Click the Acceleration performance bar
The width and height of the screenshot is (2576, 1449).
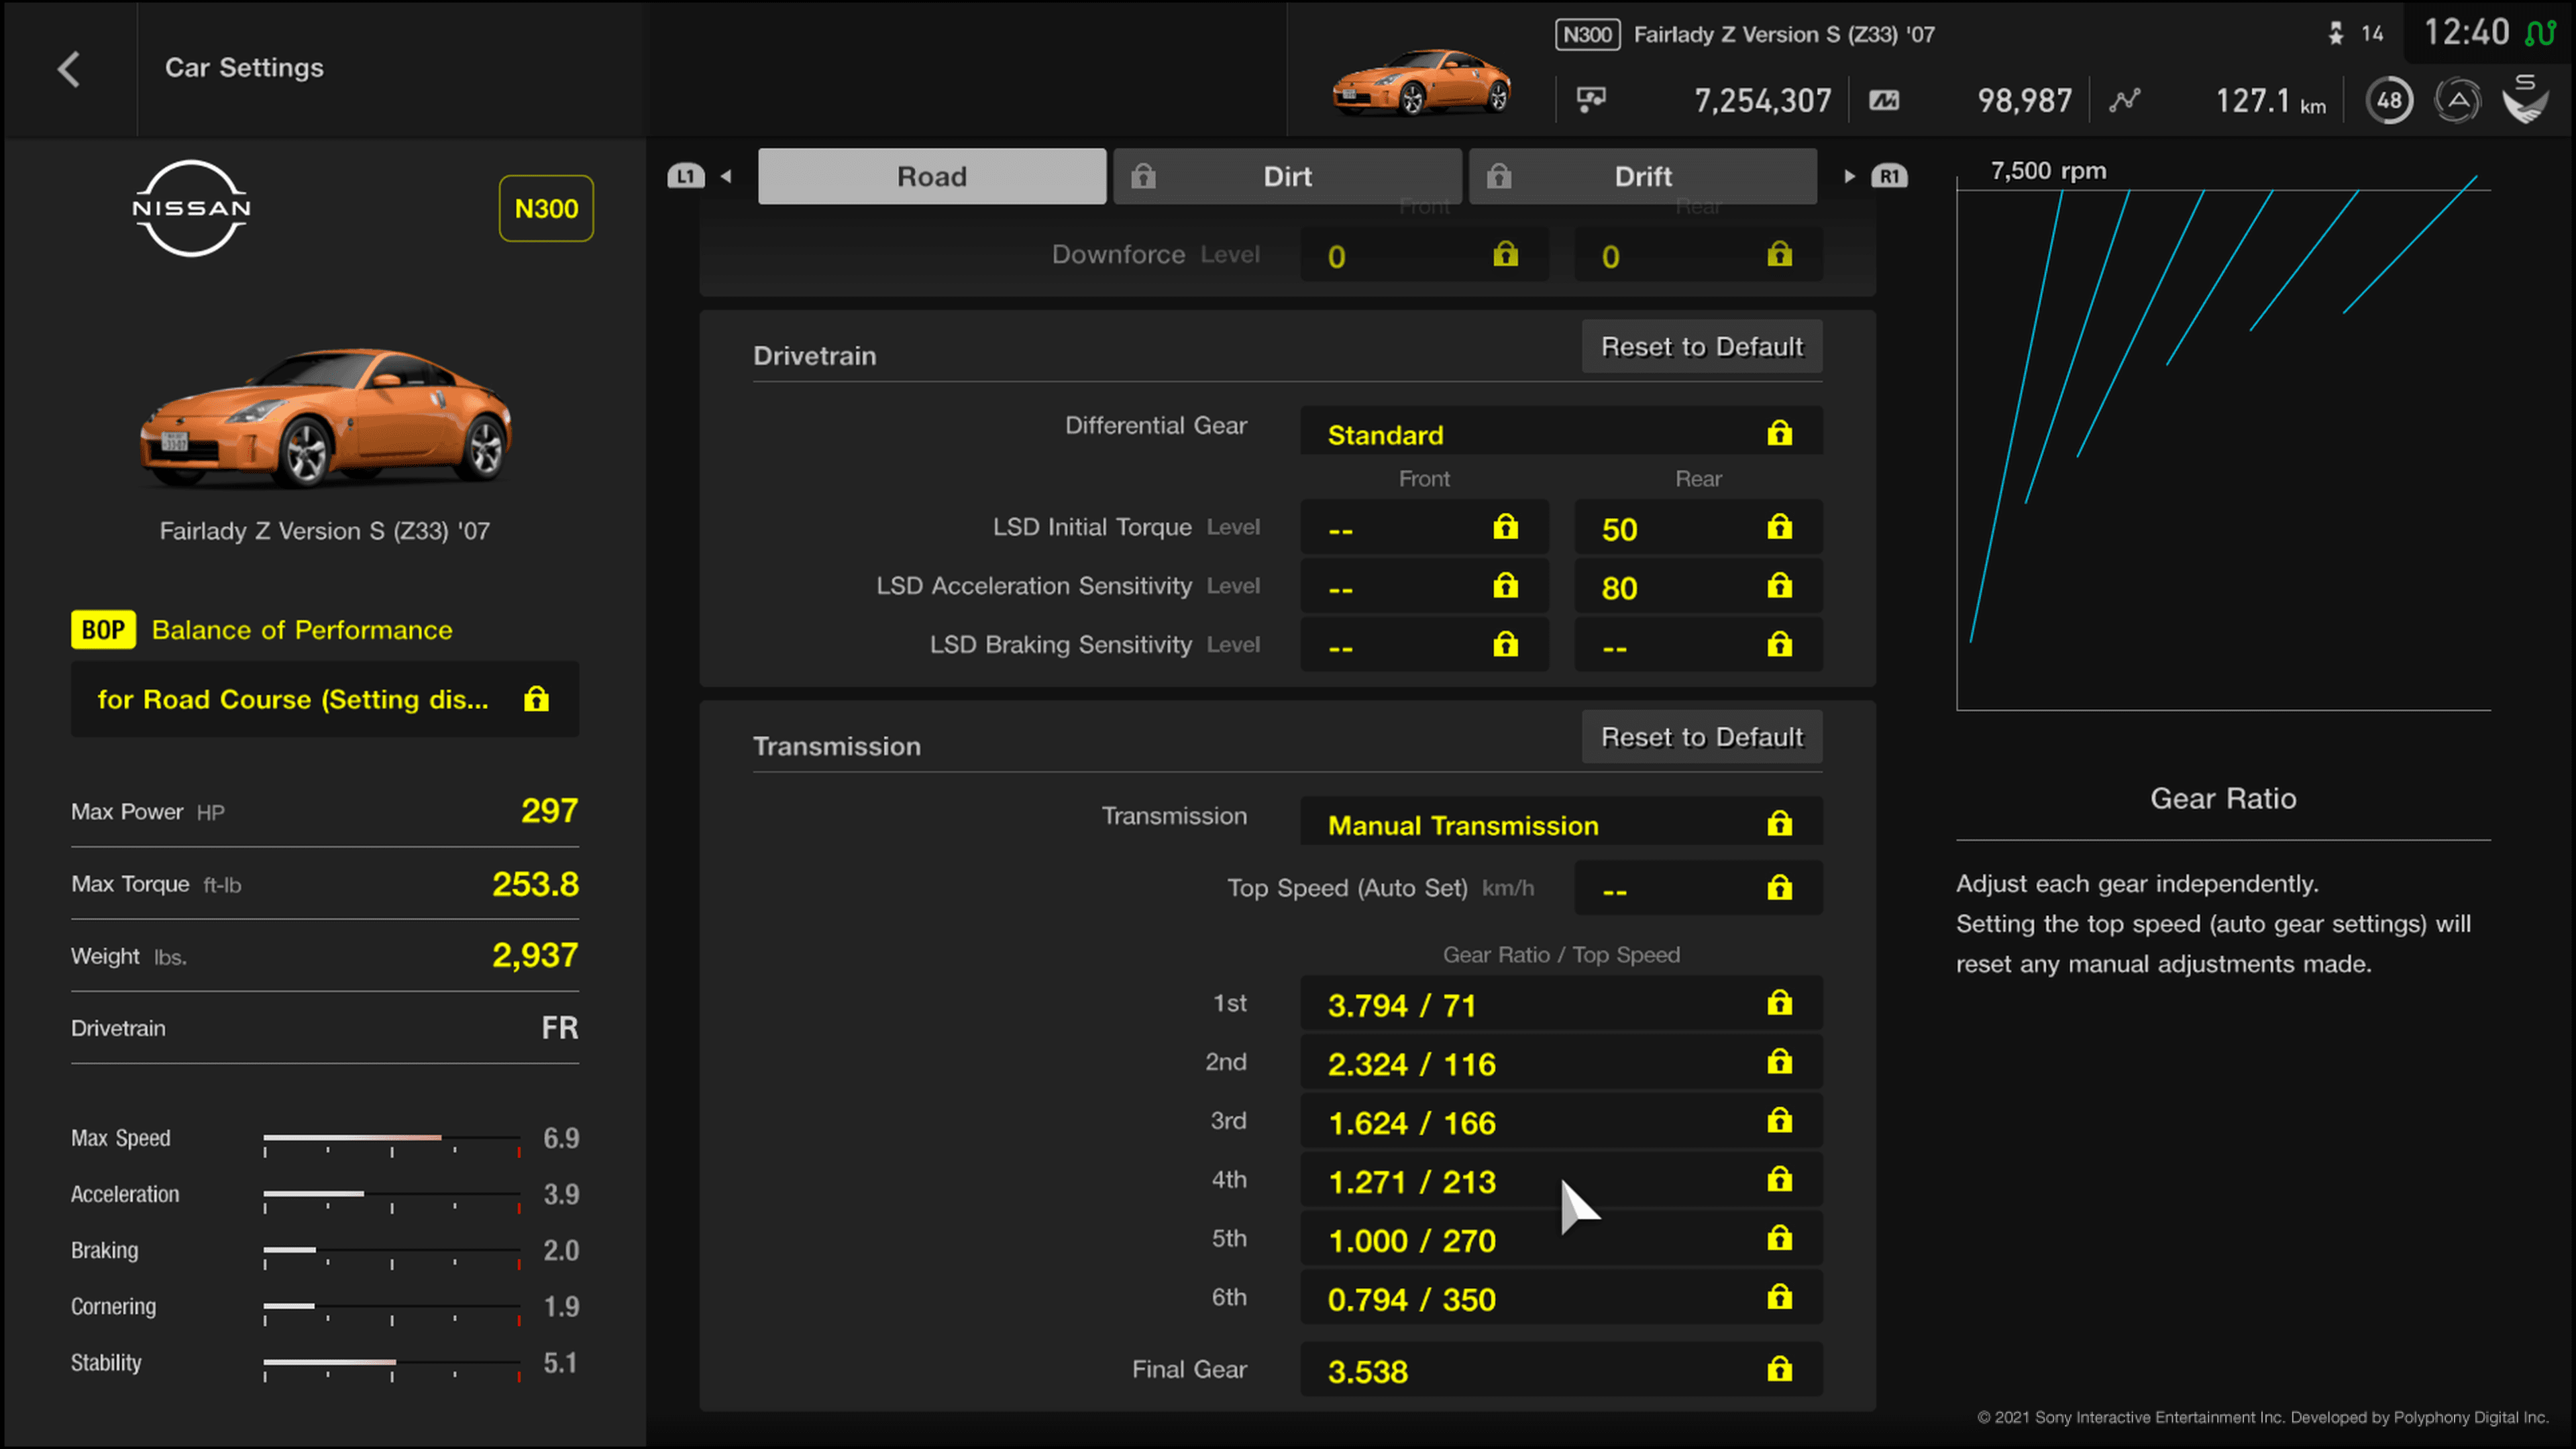pyautogui.click(x=392, y=1196)
